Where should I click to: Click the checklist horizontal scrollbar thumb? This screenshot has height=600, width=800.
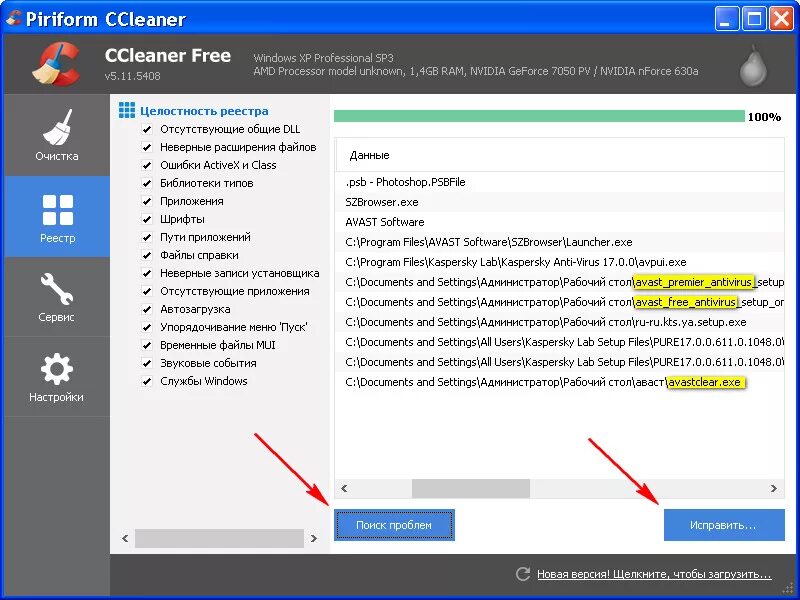point(219,538)
